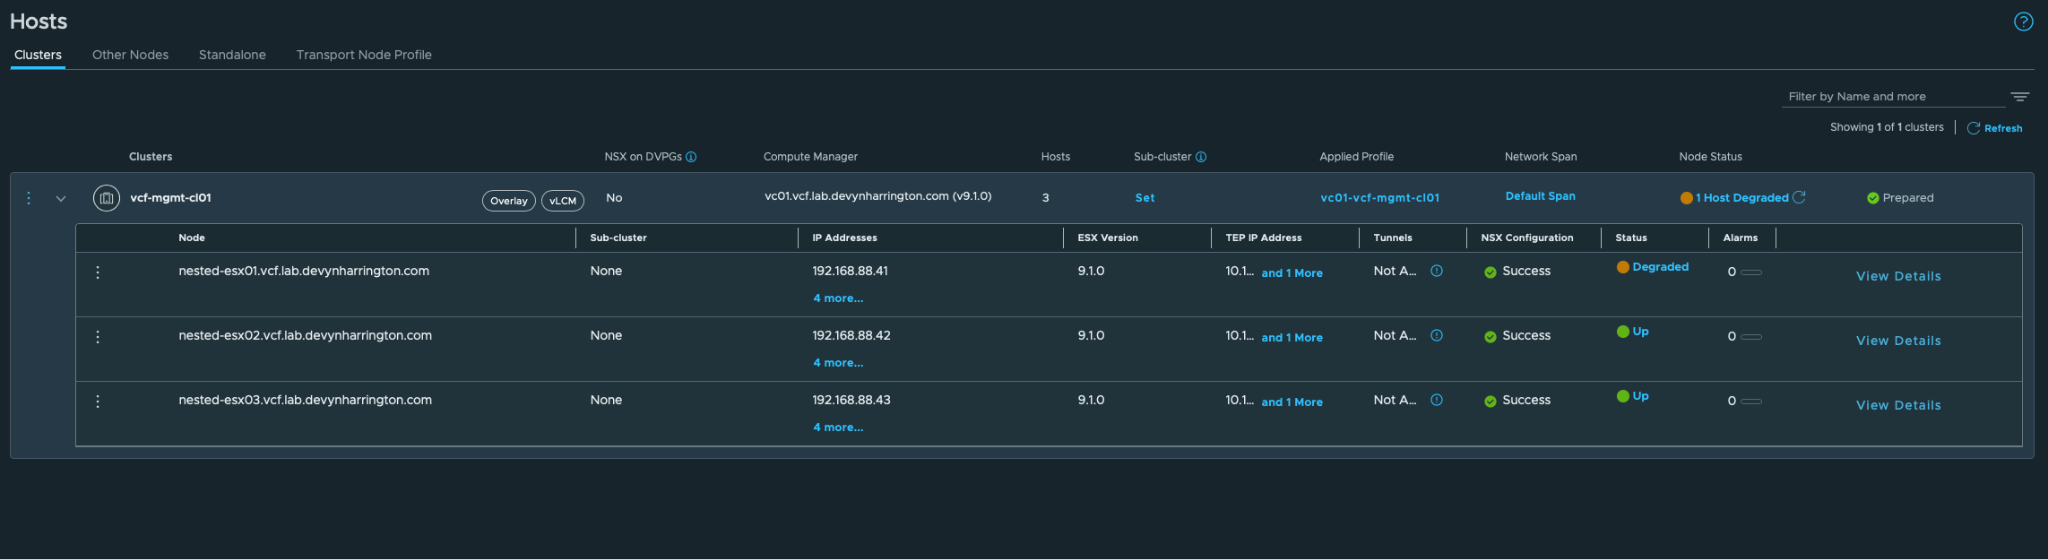Click the filter lines icon
Screen dimensions: 2048x559
pos(2020,97)
